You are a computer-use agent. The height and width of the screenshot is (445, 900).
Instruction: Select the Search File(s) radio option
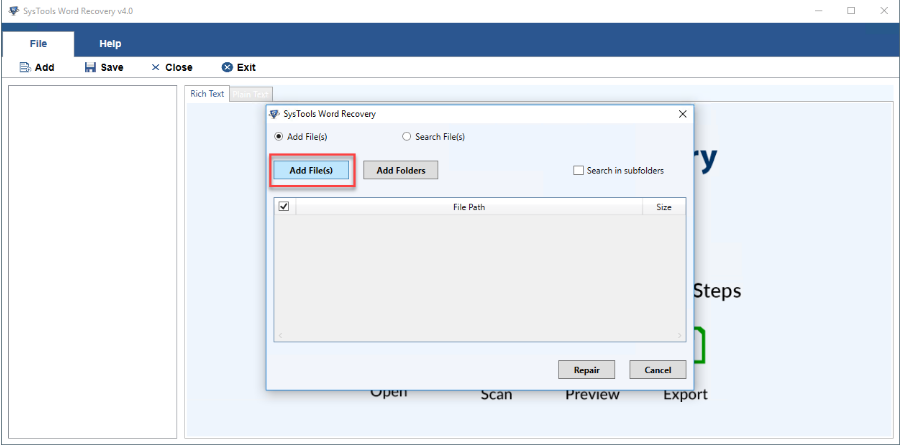[433, 137]
